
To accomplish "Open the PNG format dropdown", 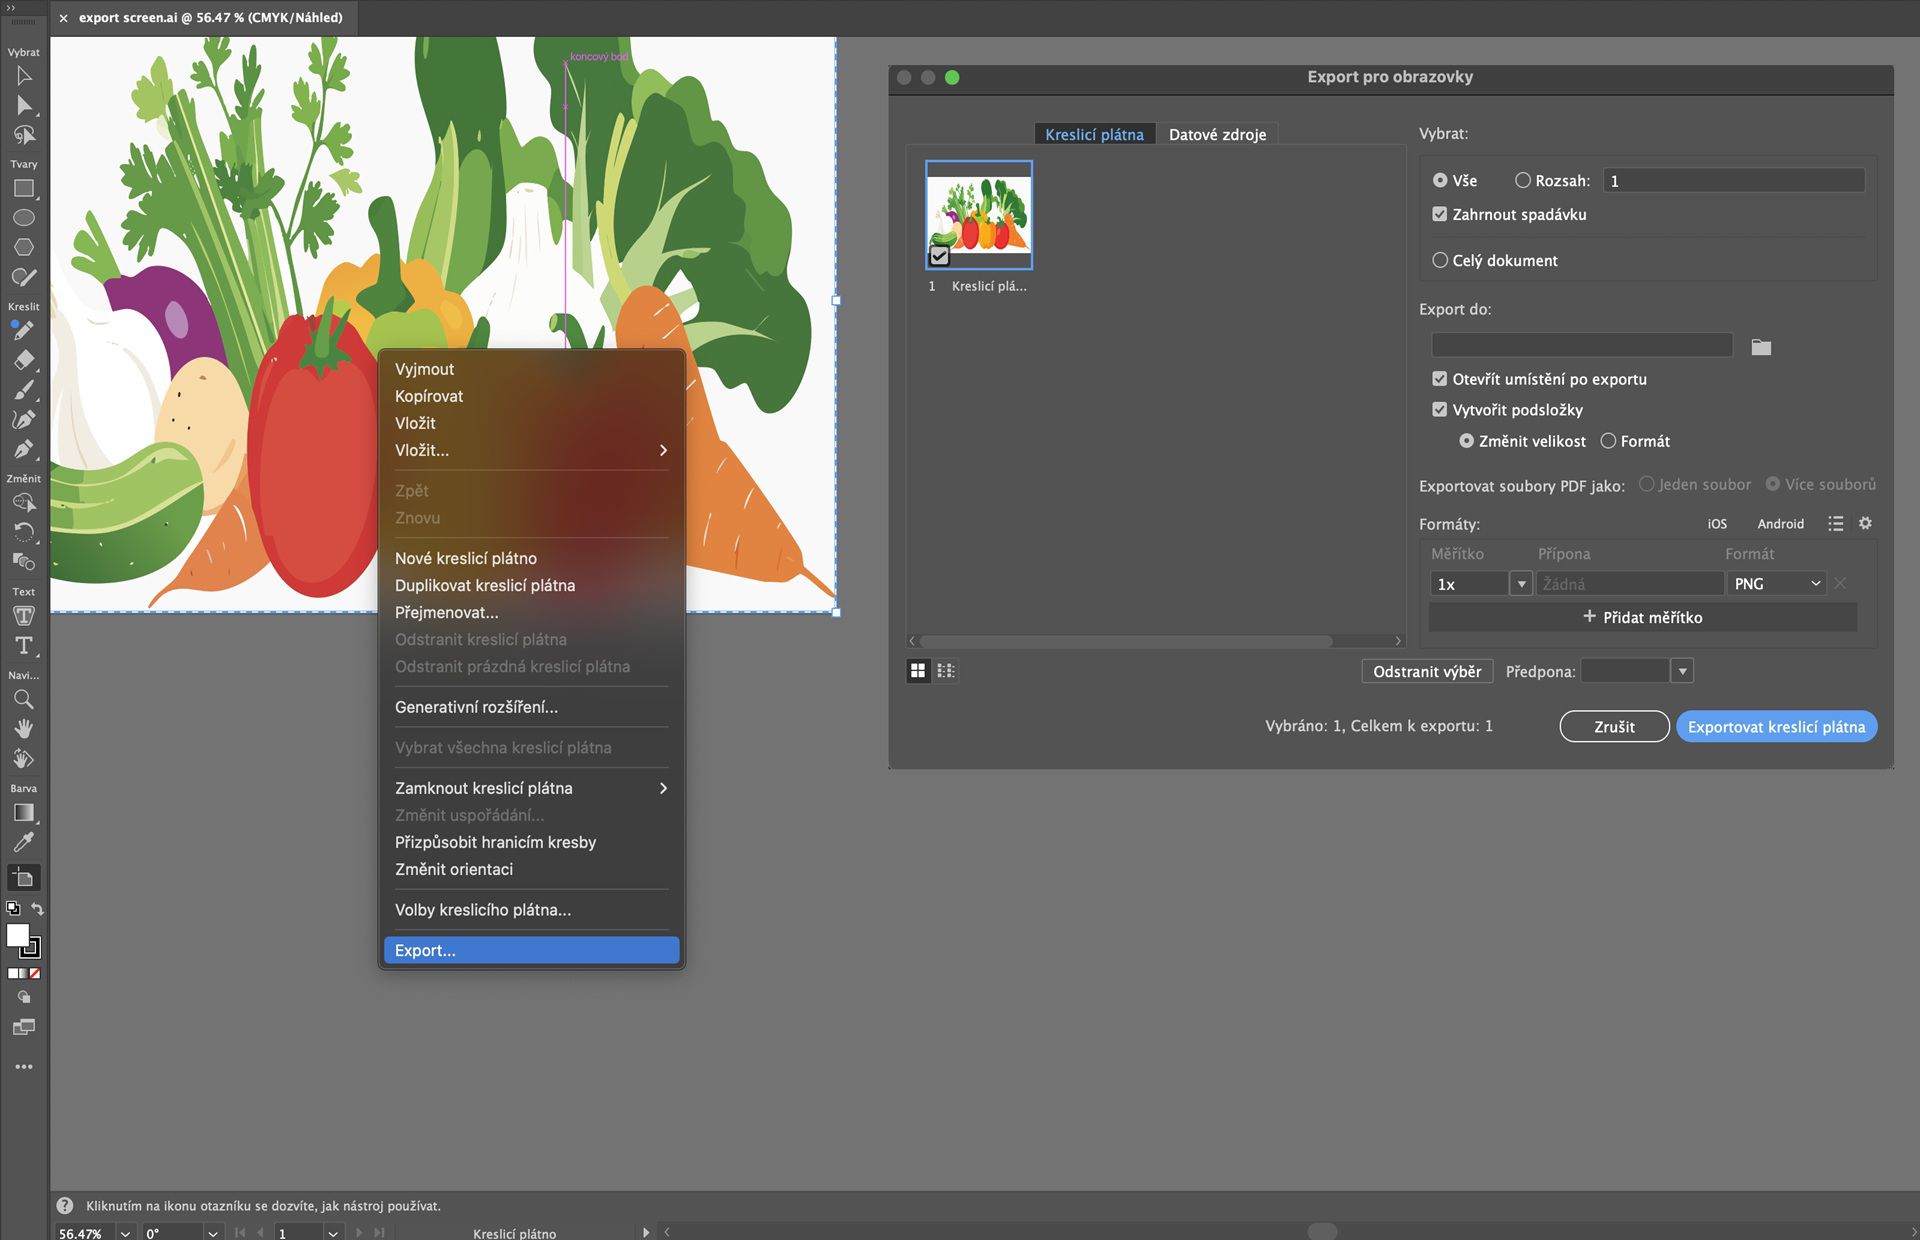I will click(x=1776, y=583).
